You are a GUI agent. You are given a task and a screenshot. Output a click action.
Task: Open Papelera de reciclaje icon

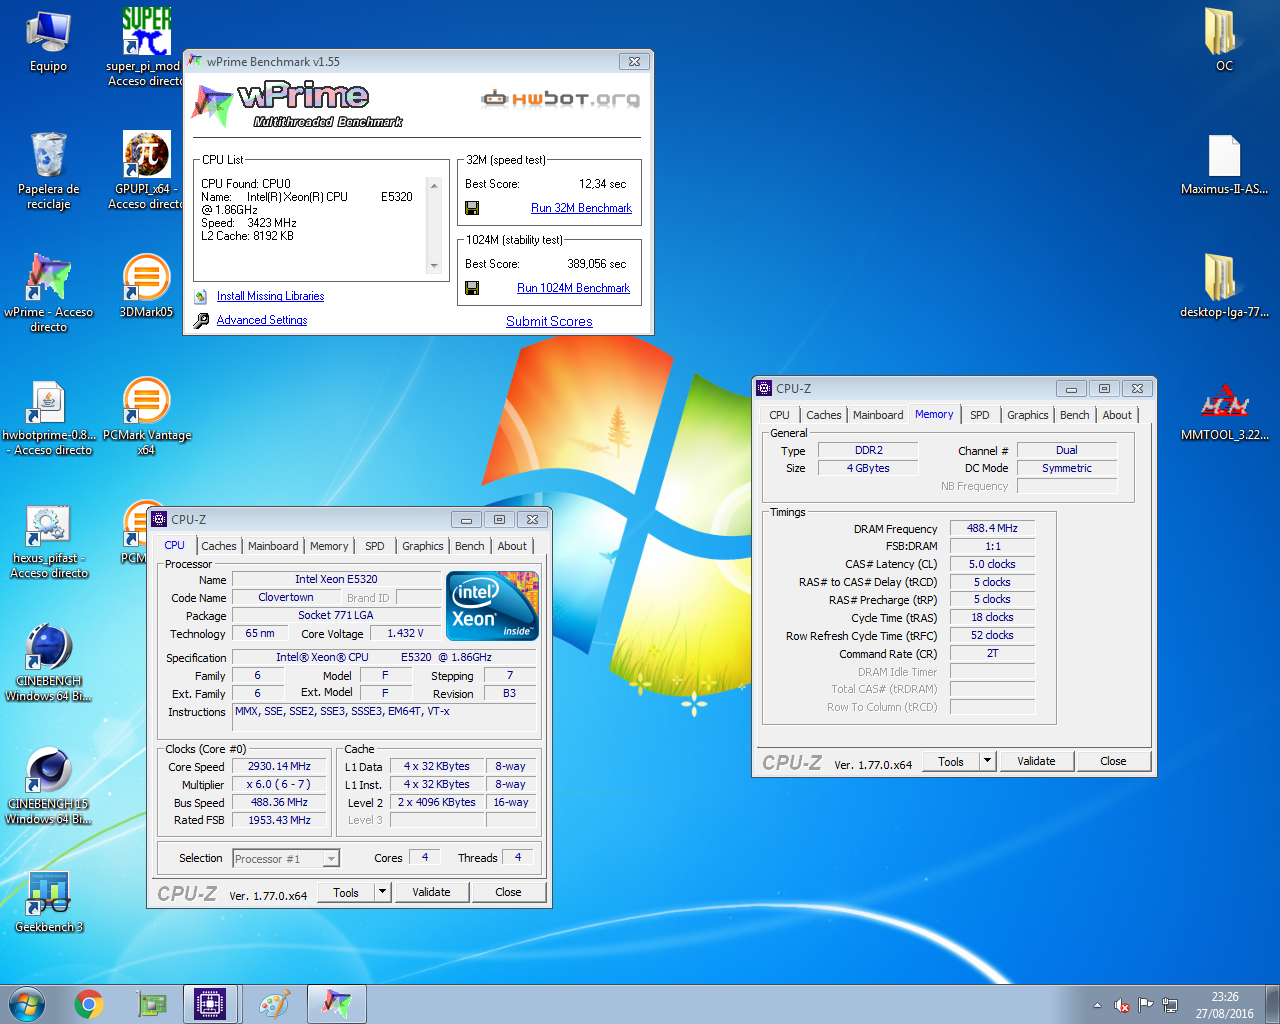click(48, 170)
